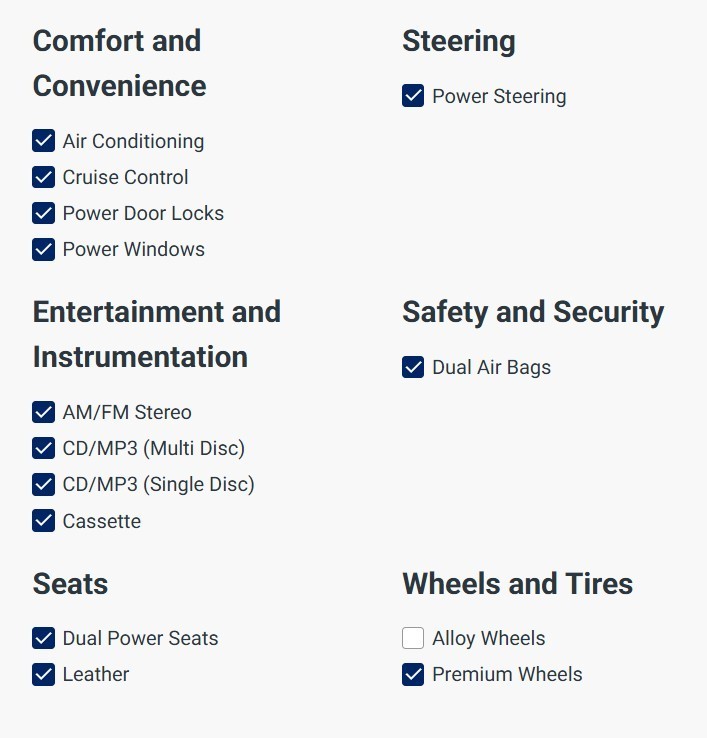
Task: Toggle the AM/FM Stereo checkbox
Action: (x=44, y=412)
